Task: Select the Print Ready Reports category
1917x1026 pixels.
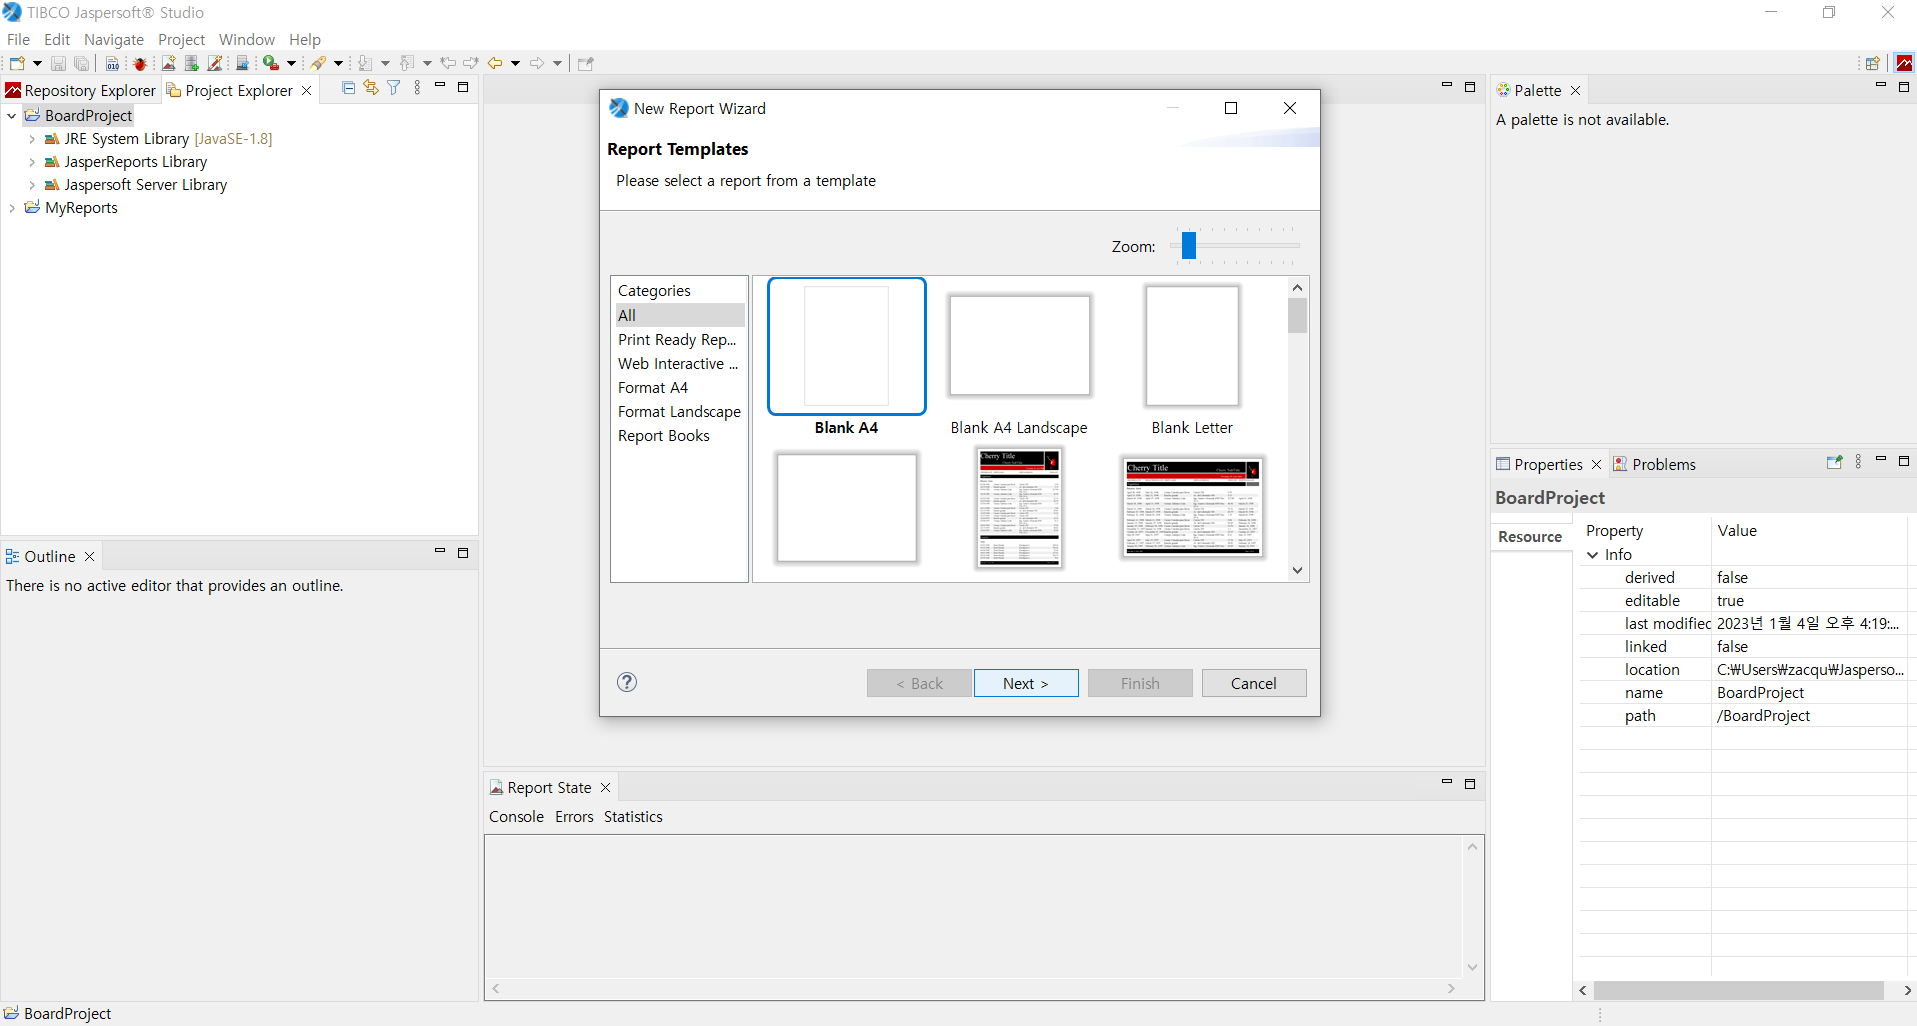Action: [x=679, y=340]
